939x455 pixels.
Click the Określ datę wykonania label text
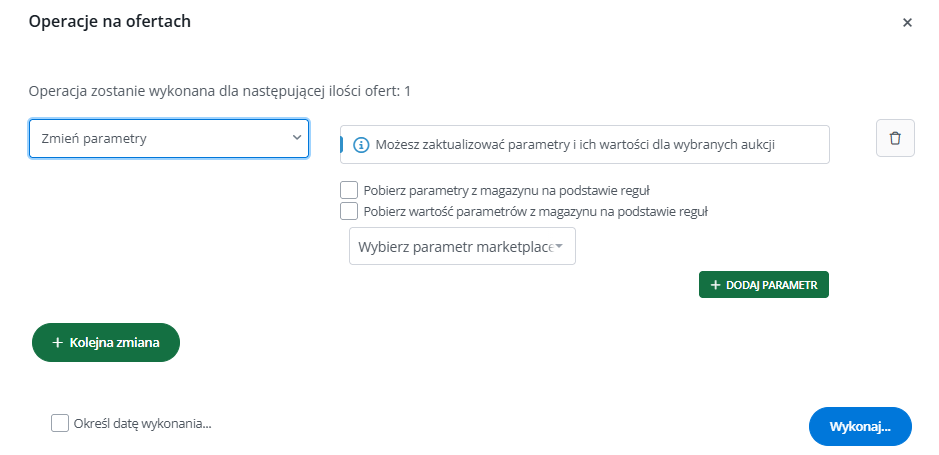click(143, 423)
